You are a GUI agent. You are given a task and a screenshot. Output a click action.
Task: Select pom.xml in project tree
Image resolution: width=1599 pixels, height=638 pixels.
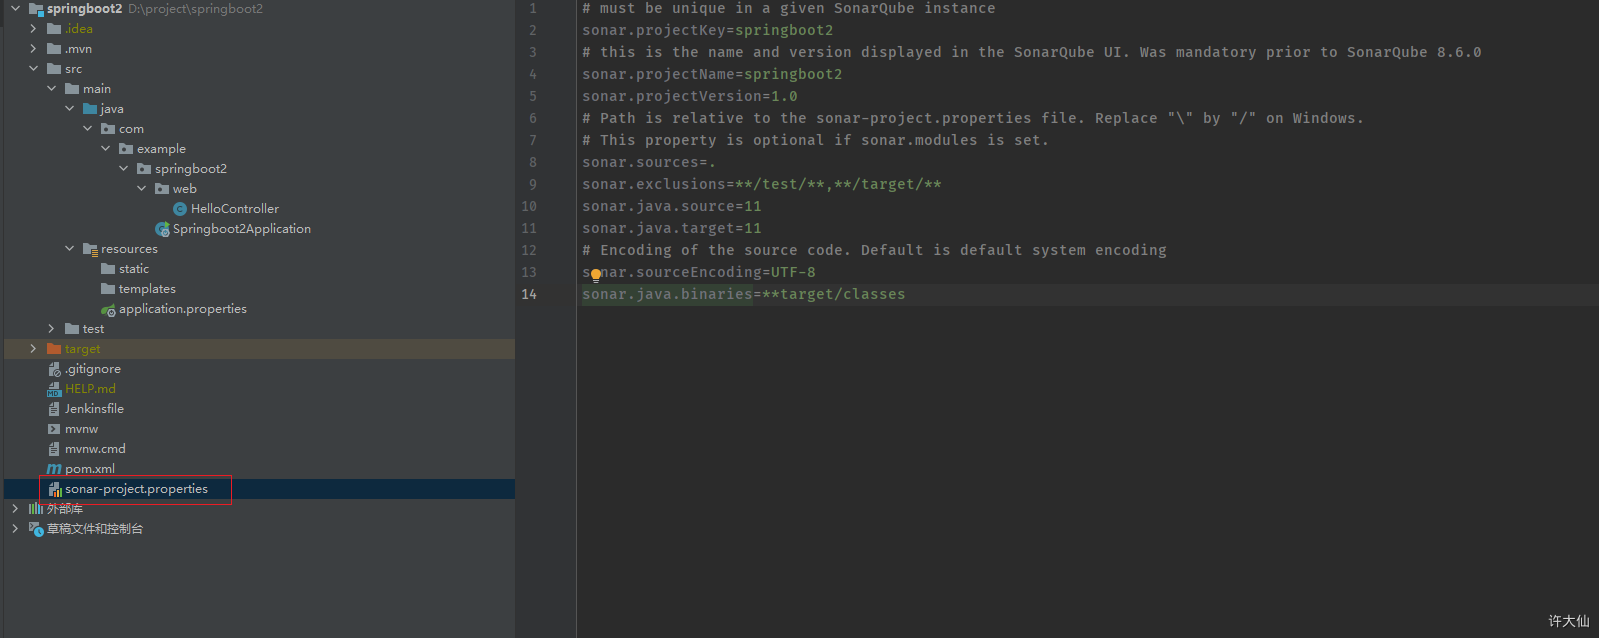[90, 469]
